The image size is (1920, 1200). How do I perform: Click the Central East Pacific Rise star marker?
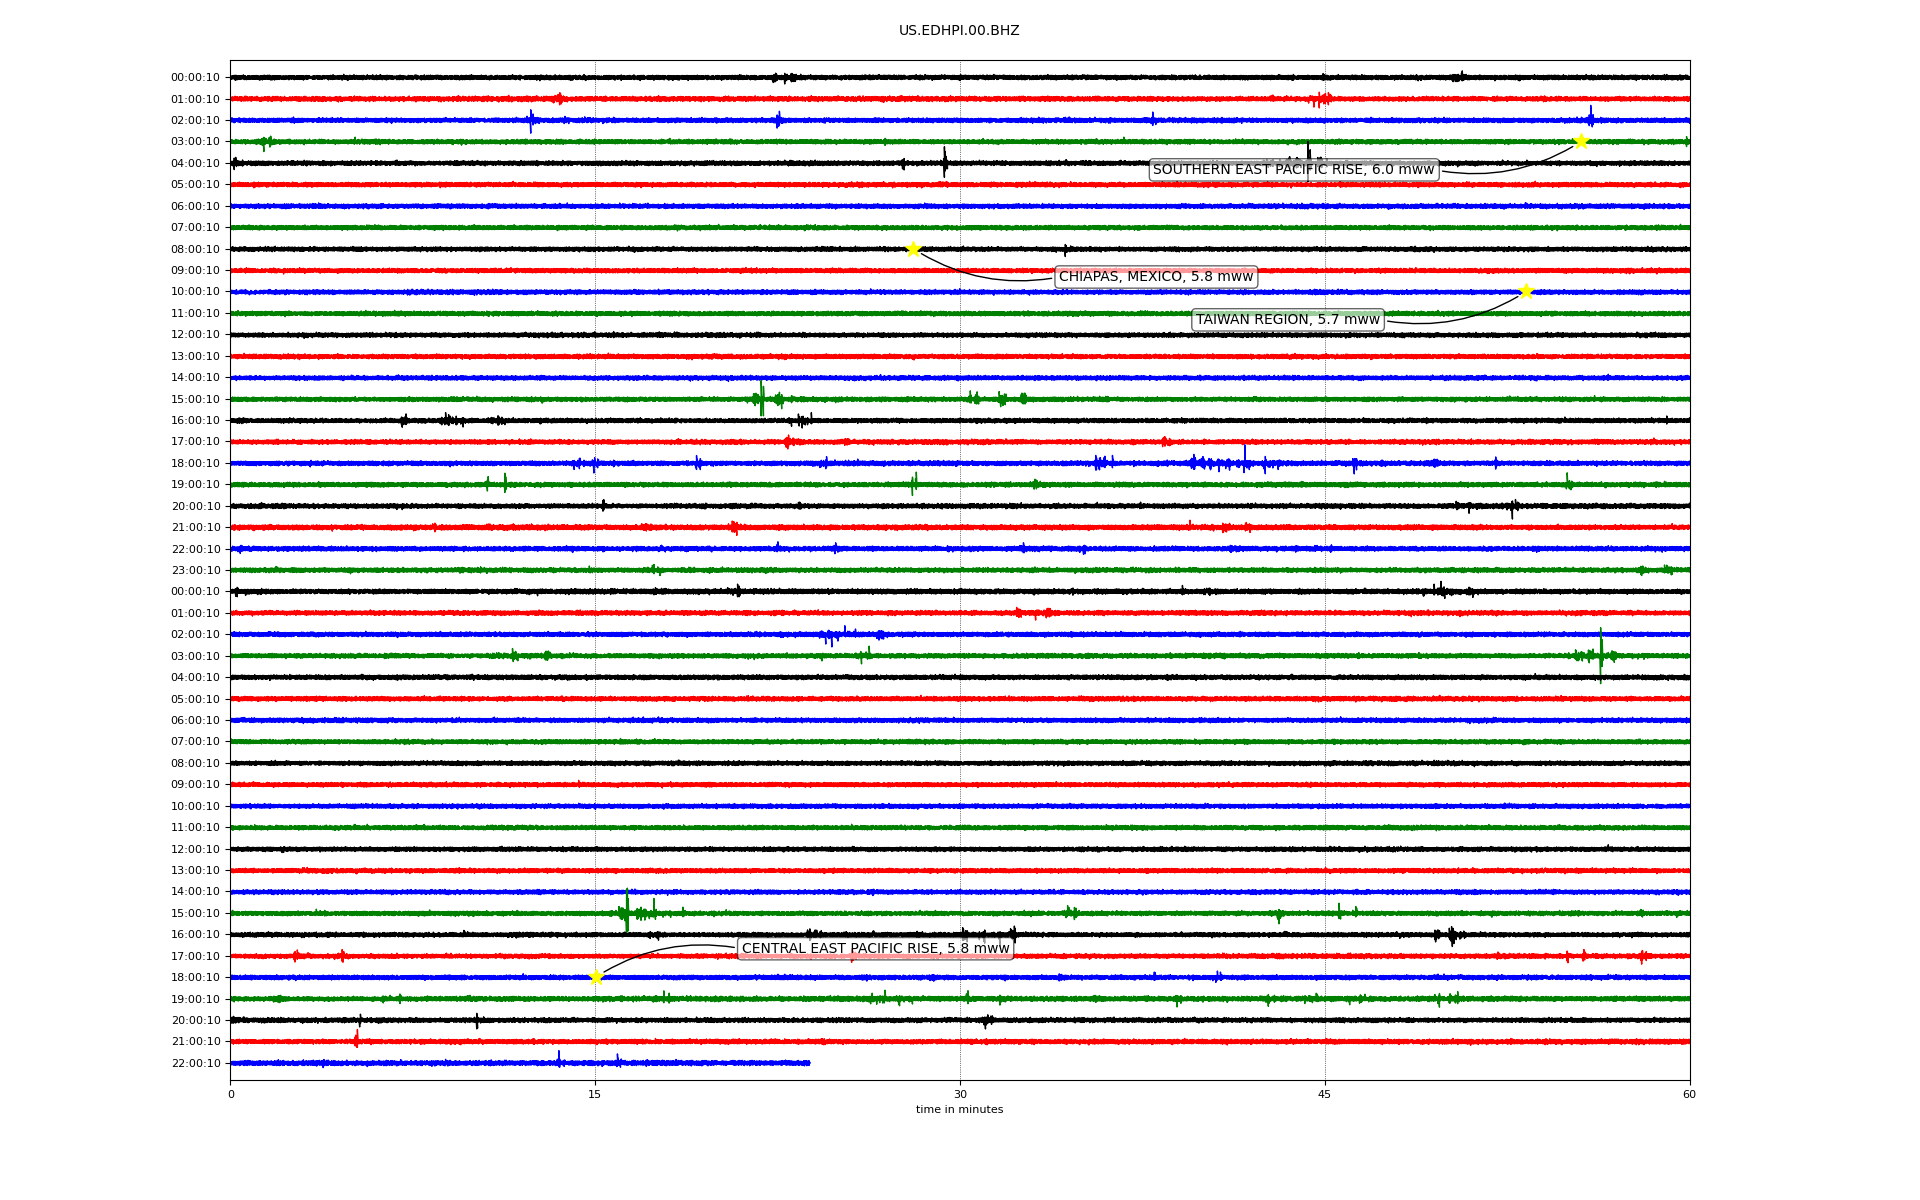coord(596,977)
